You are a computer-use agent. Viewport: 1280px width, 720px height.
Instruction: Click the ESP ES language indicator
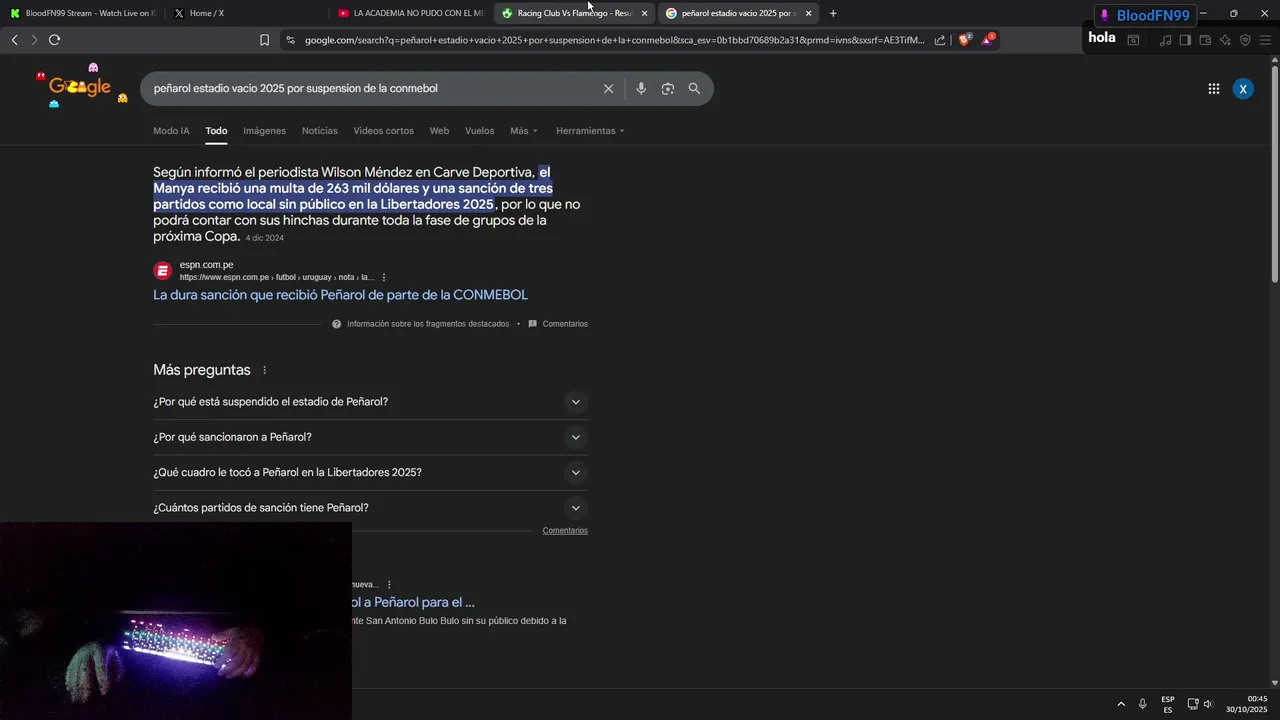tap(1168, 704)
